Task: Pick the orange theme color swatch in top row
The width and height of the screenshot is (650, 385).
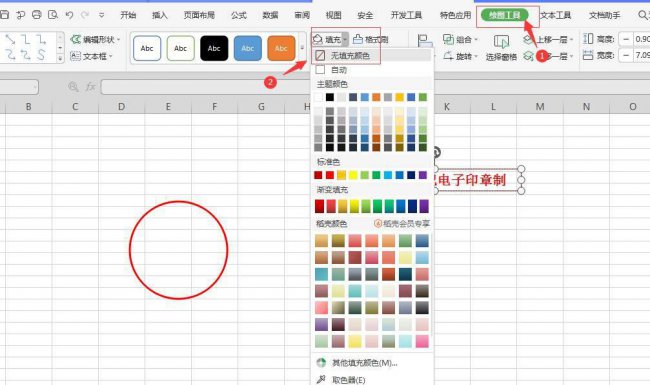Action: [x=376, y=97]
